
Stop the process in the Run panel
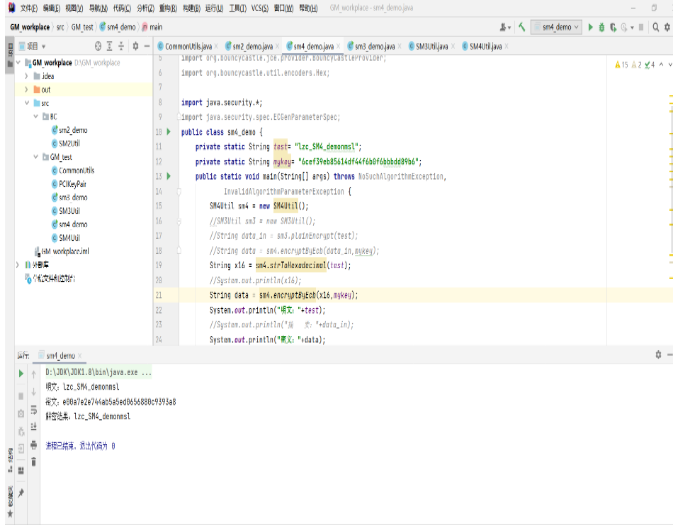coord(21,396)
